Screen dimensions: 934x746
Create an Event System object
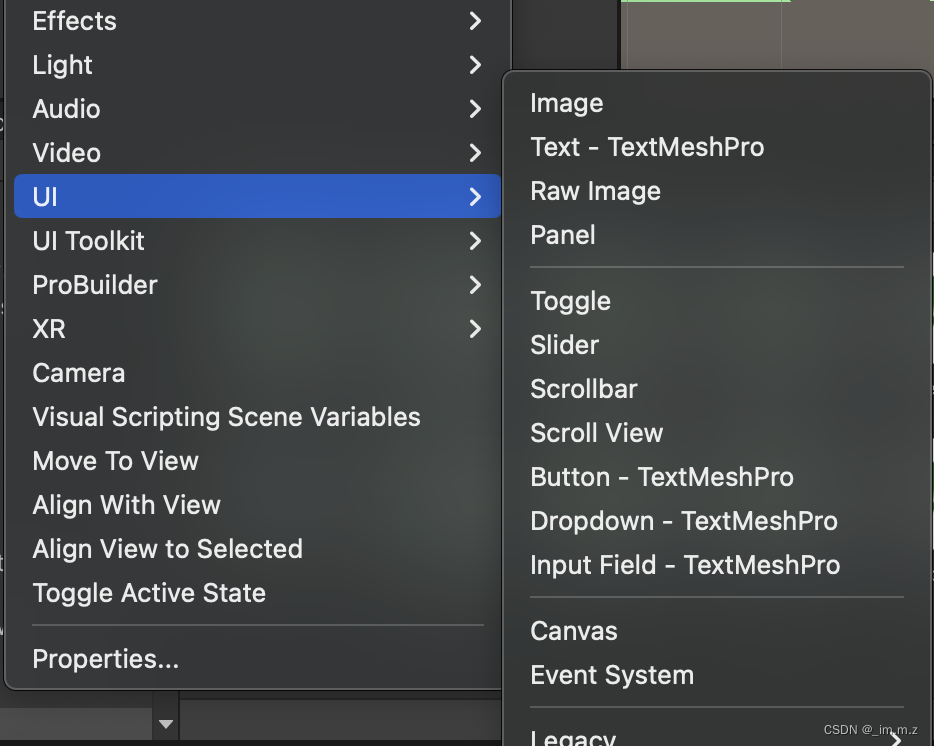[x=612, y=675]
